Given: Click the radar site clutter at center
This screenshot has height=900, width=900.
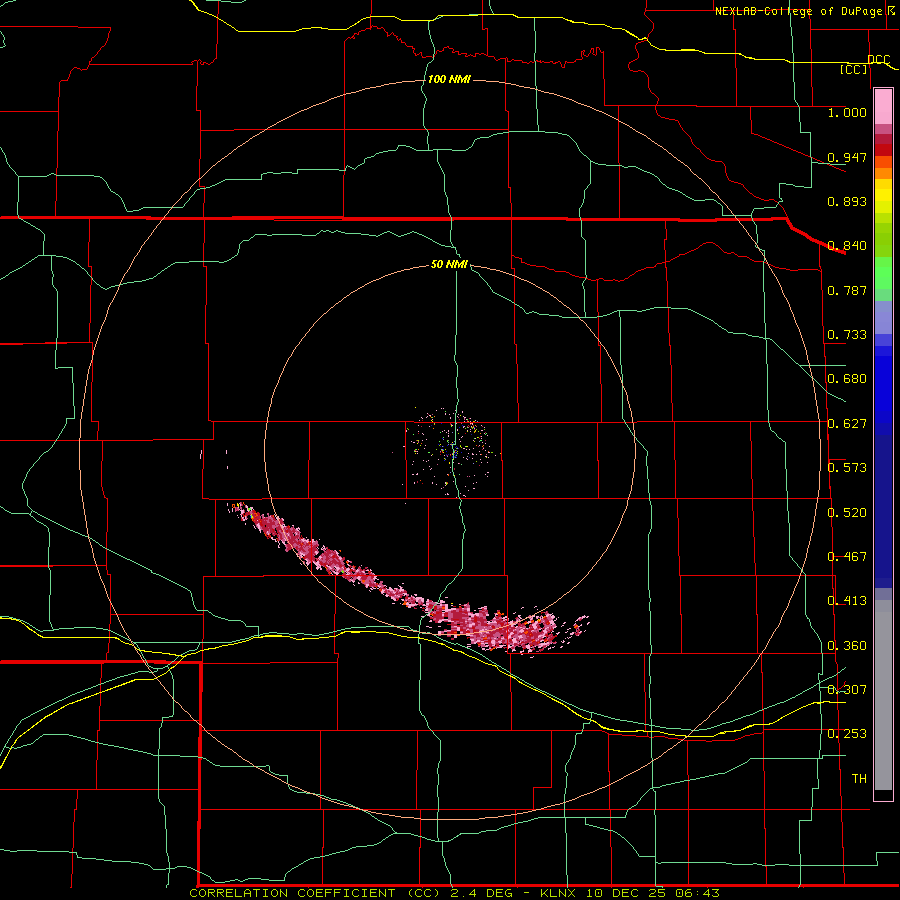Looking at the screenshot, I should [452, 451].
